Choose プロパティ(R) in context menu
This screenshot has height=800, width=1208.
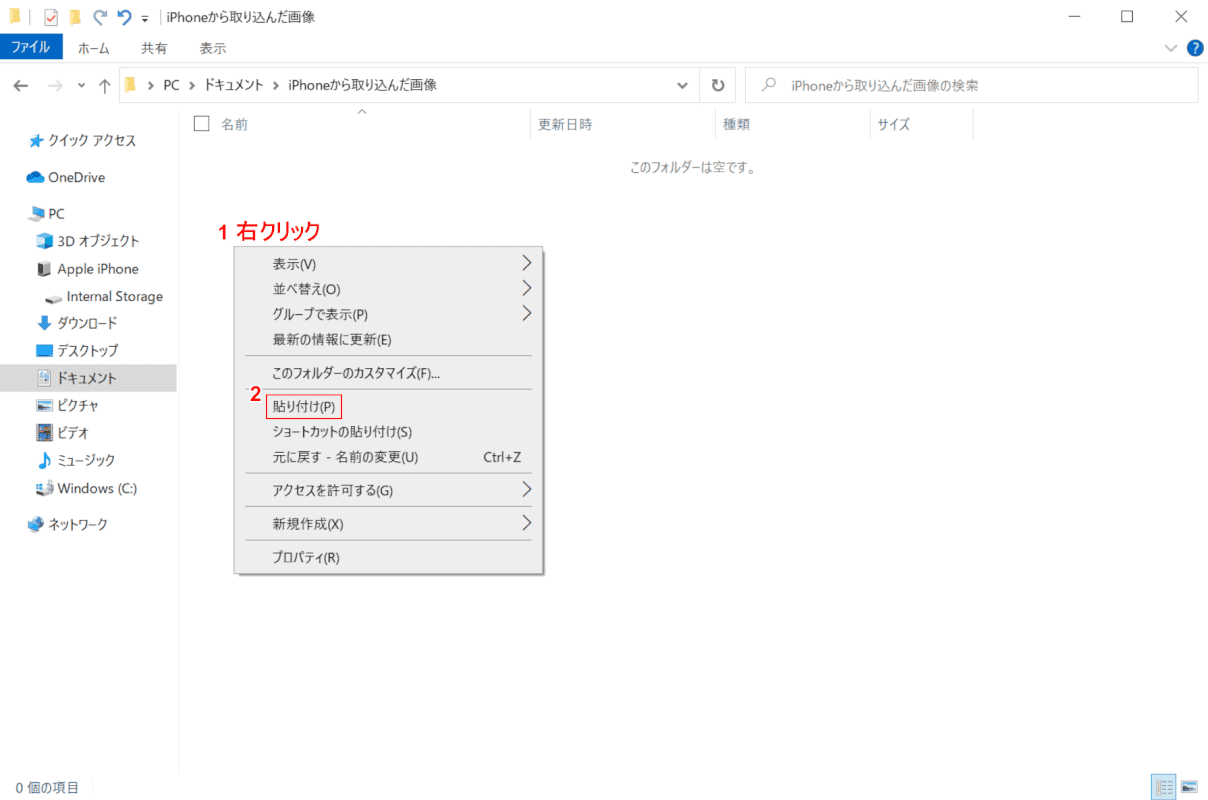click(388, 558)
